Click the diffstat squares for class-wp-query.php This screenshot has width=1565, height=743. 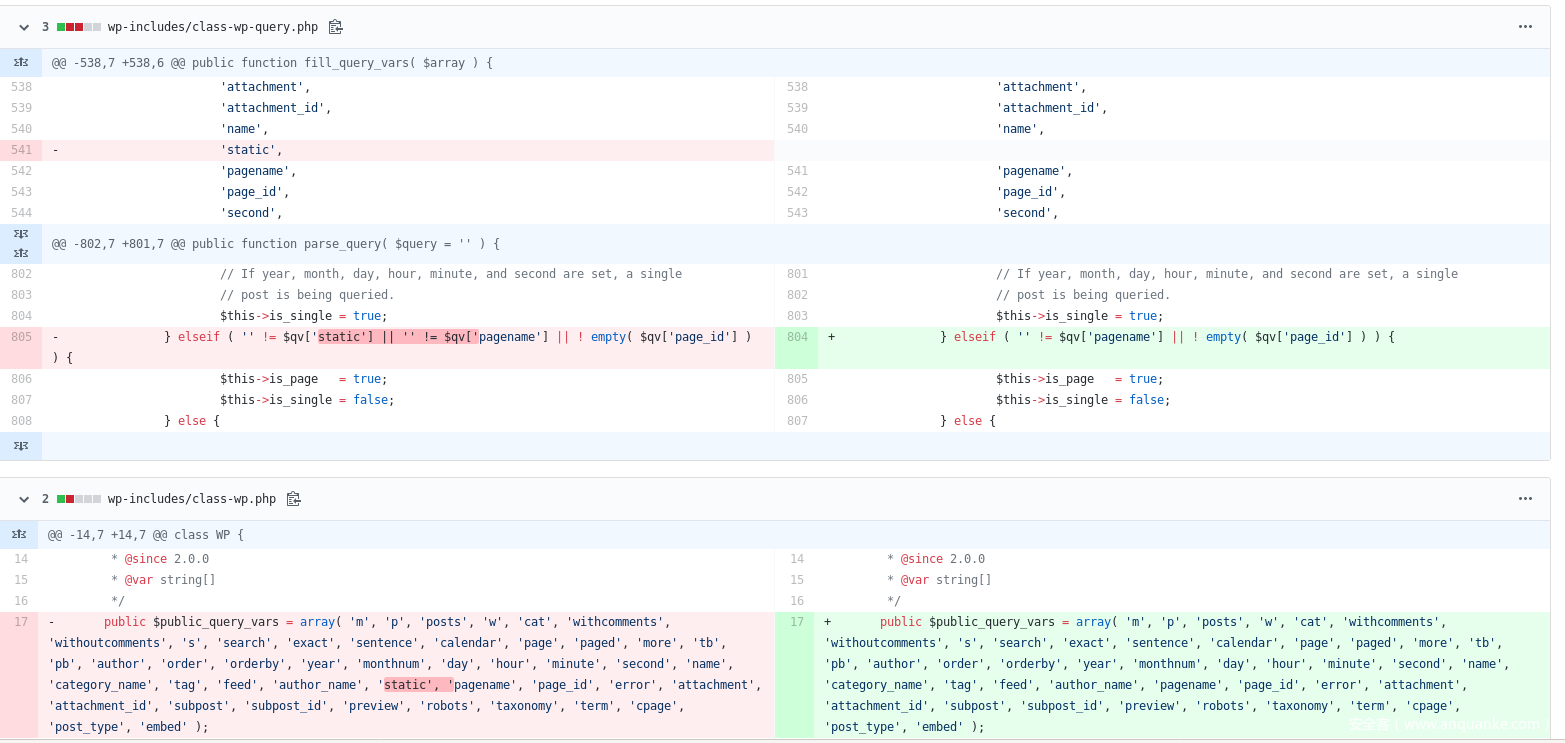79,27
